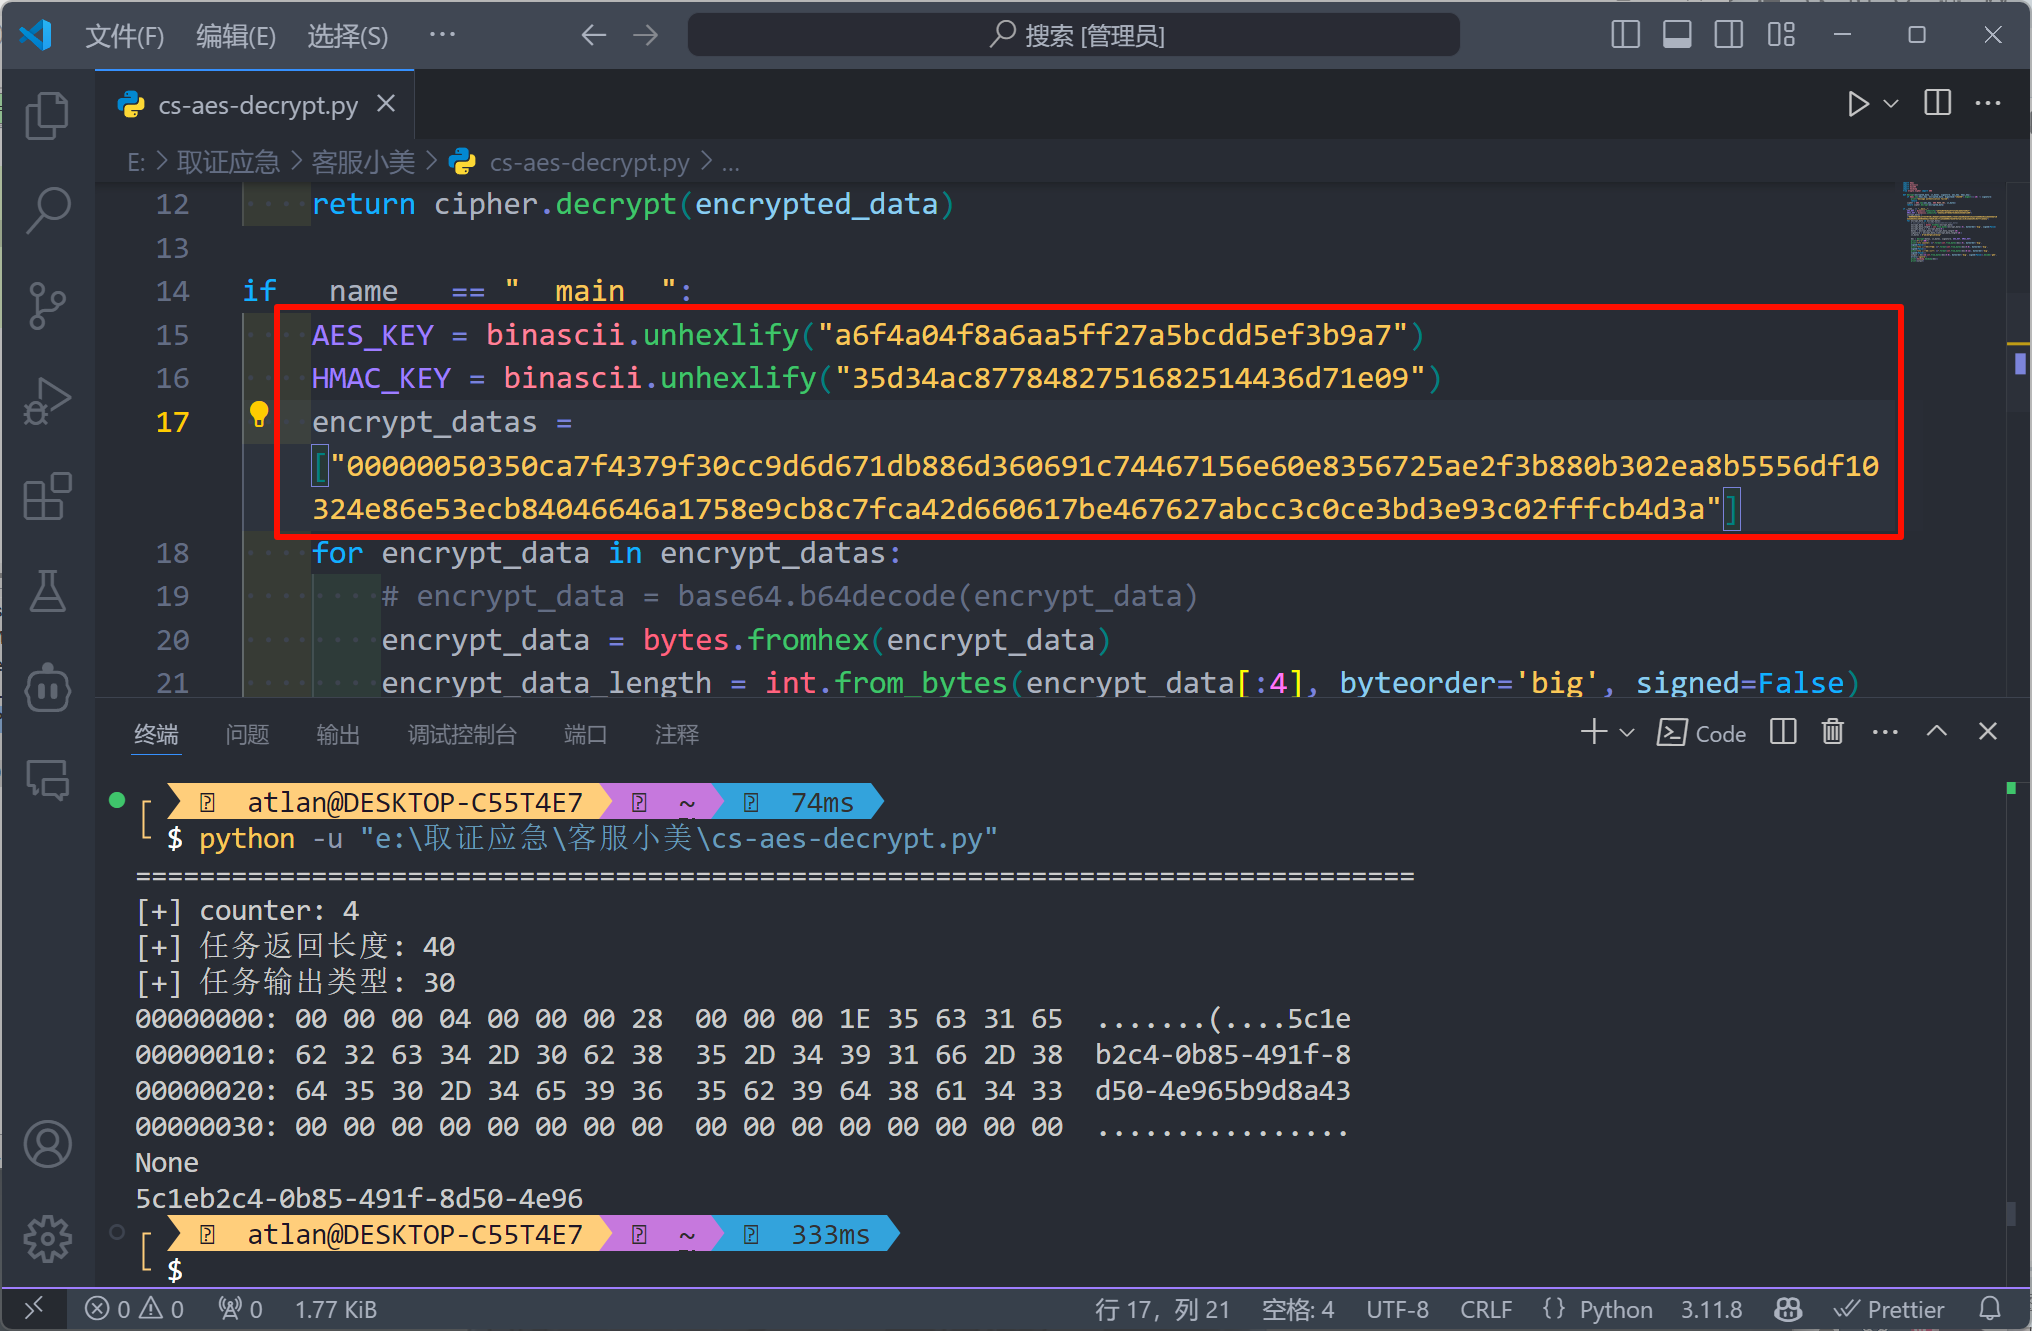This screenshot has width=2032, height=1331.
Task: Open the Extensions view
Action: coord(47,496)
